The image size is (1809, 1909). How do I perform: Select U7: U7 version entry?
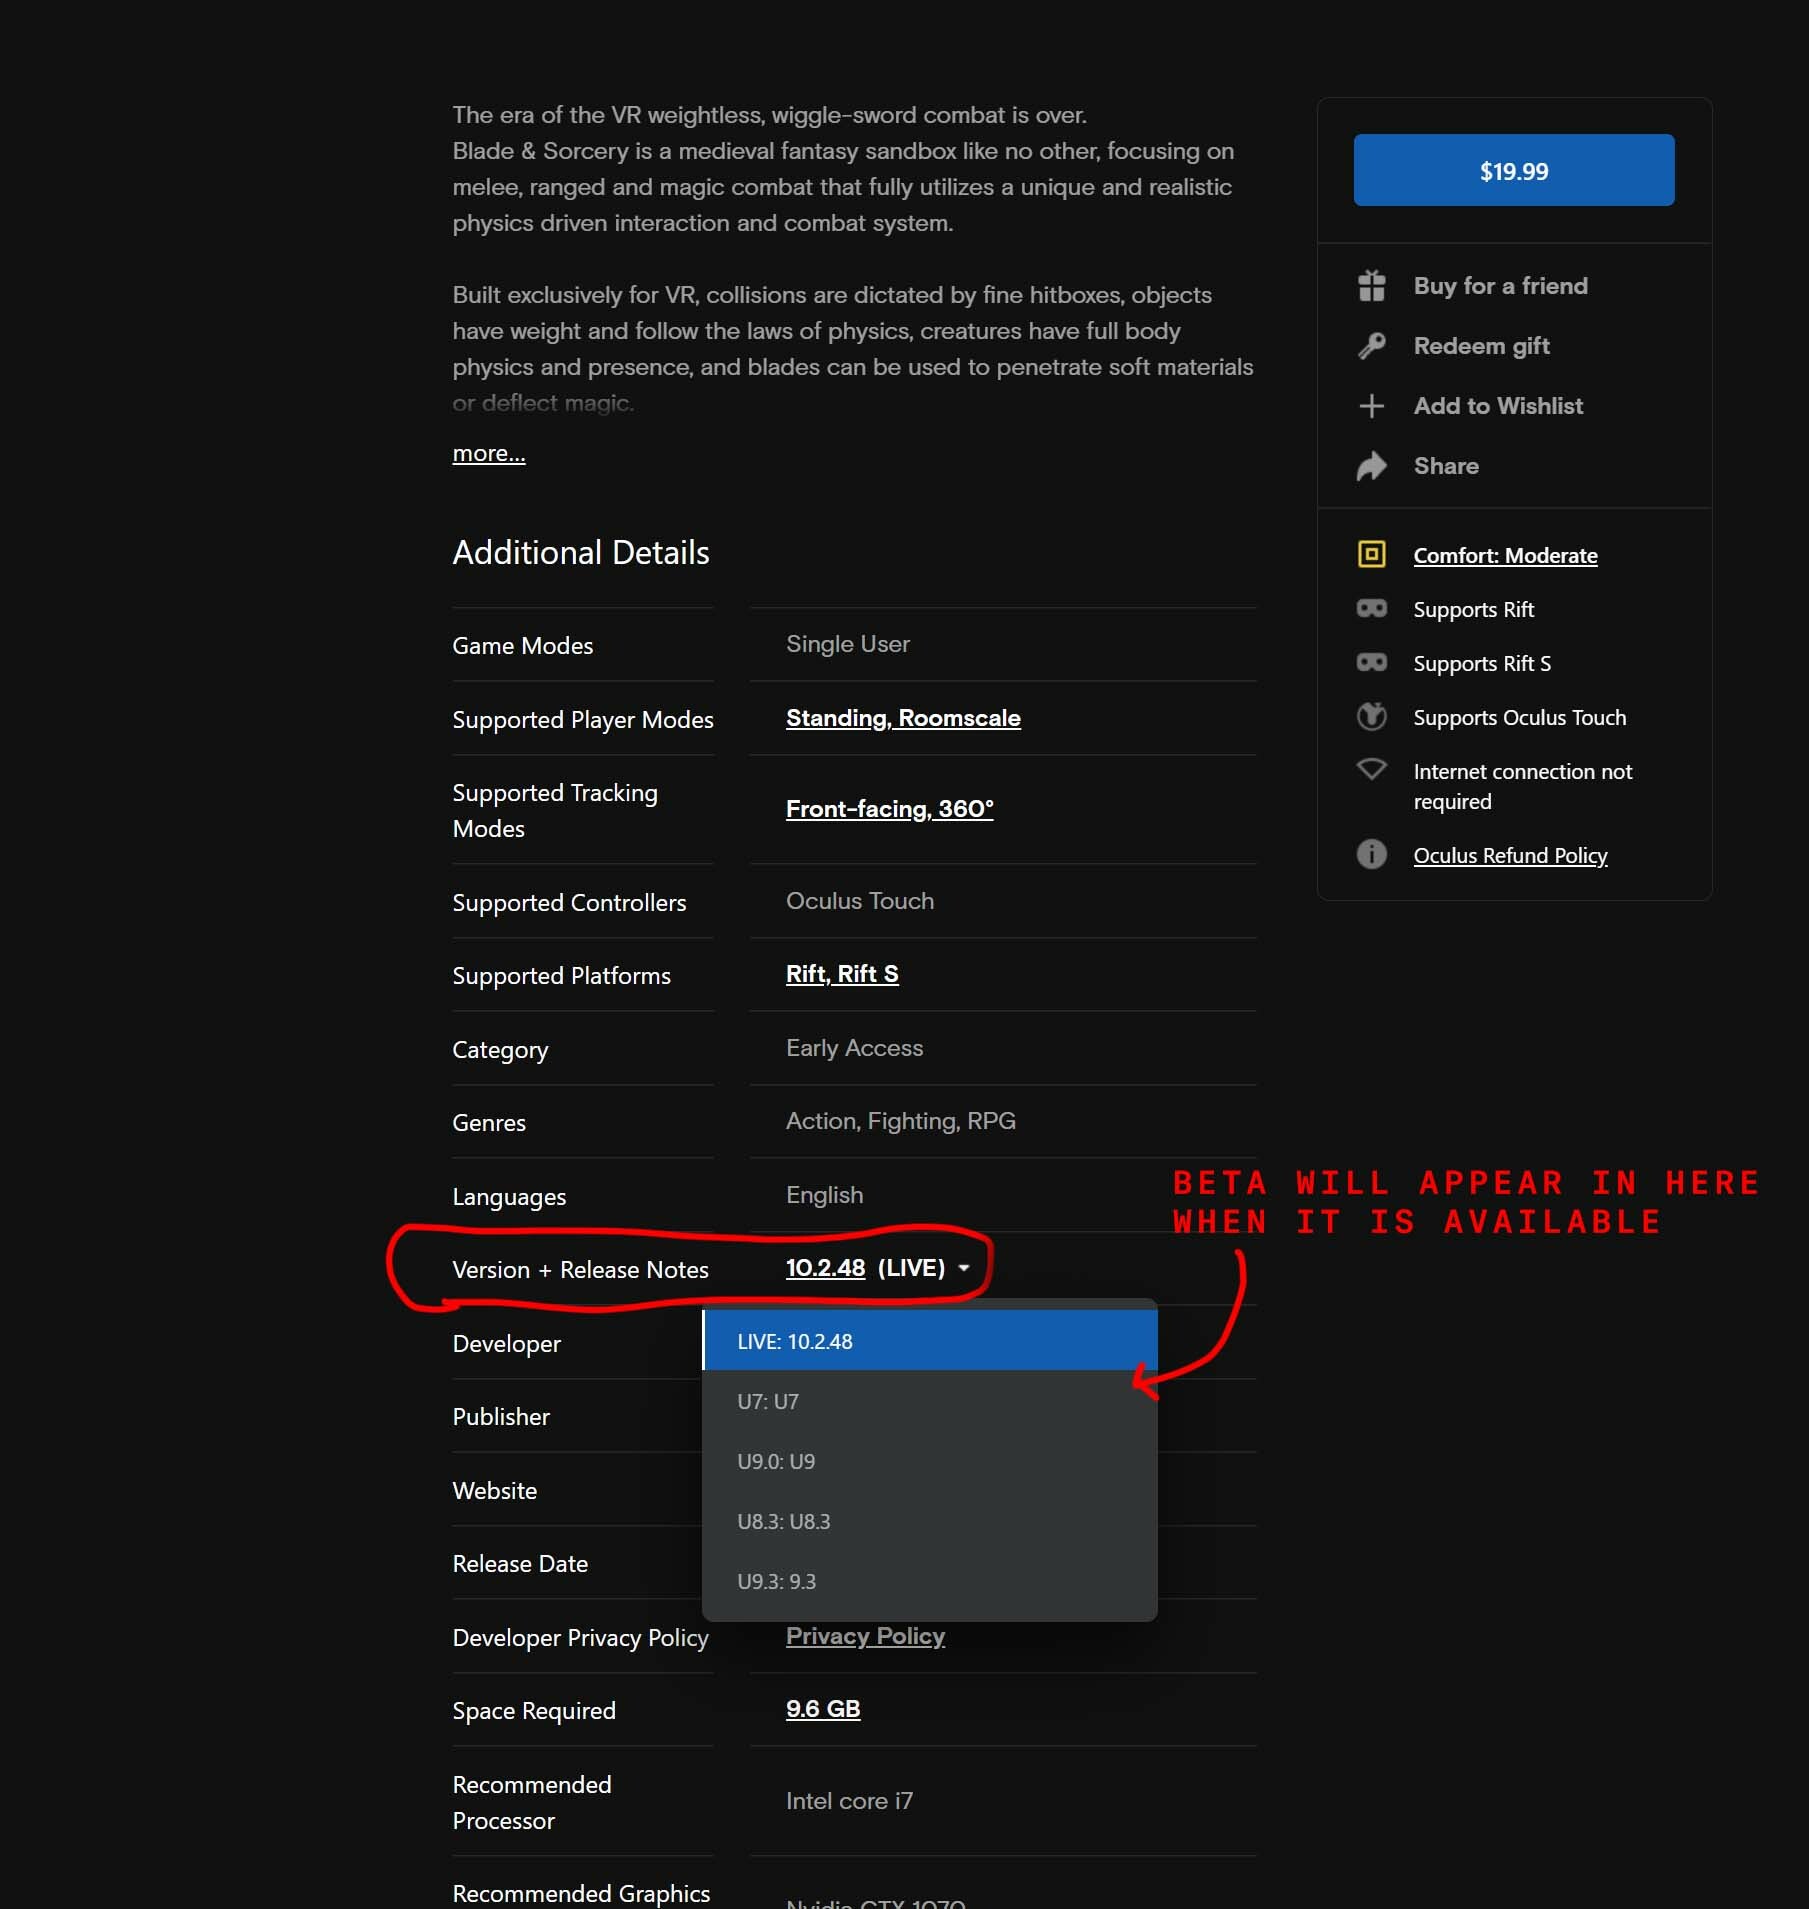[x=930, y=1401]
